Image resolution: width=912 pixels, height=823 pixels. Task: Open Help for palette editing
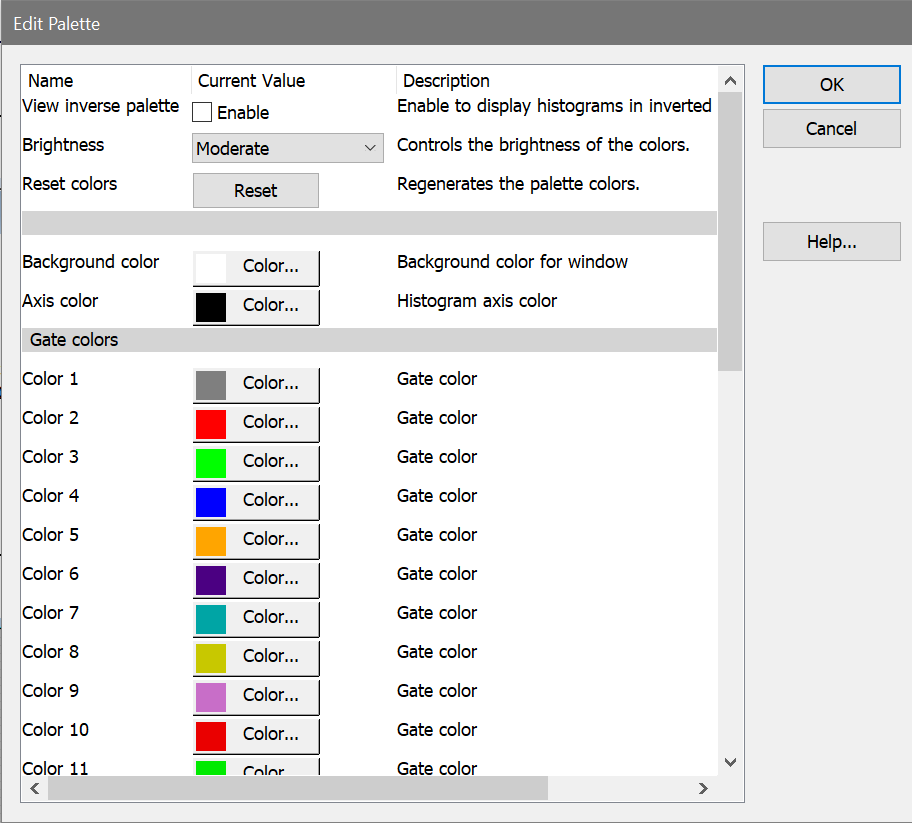tap(831, 242)
